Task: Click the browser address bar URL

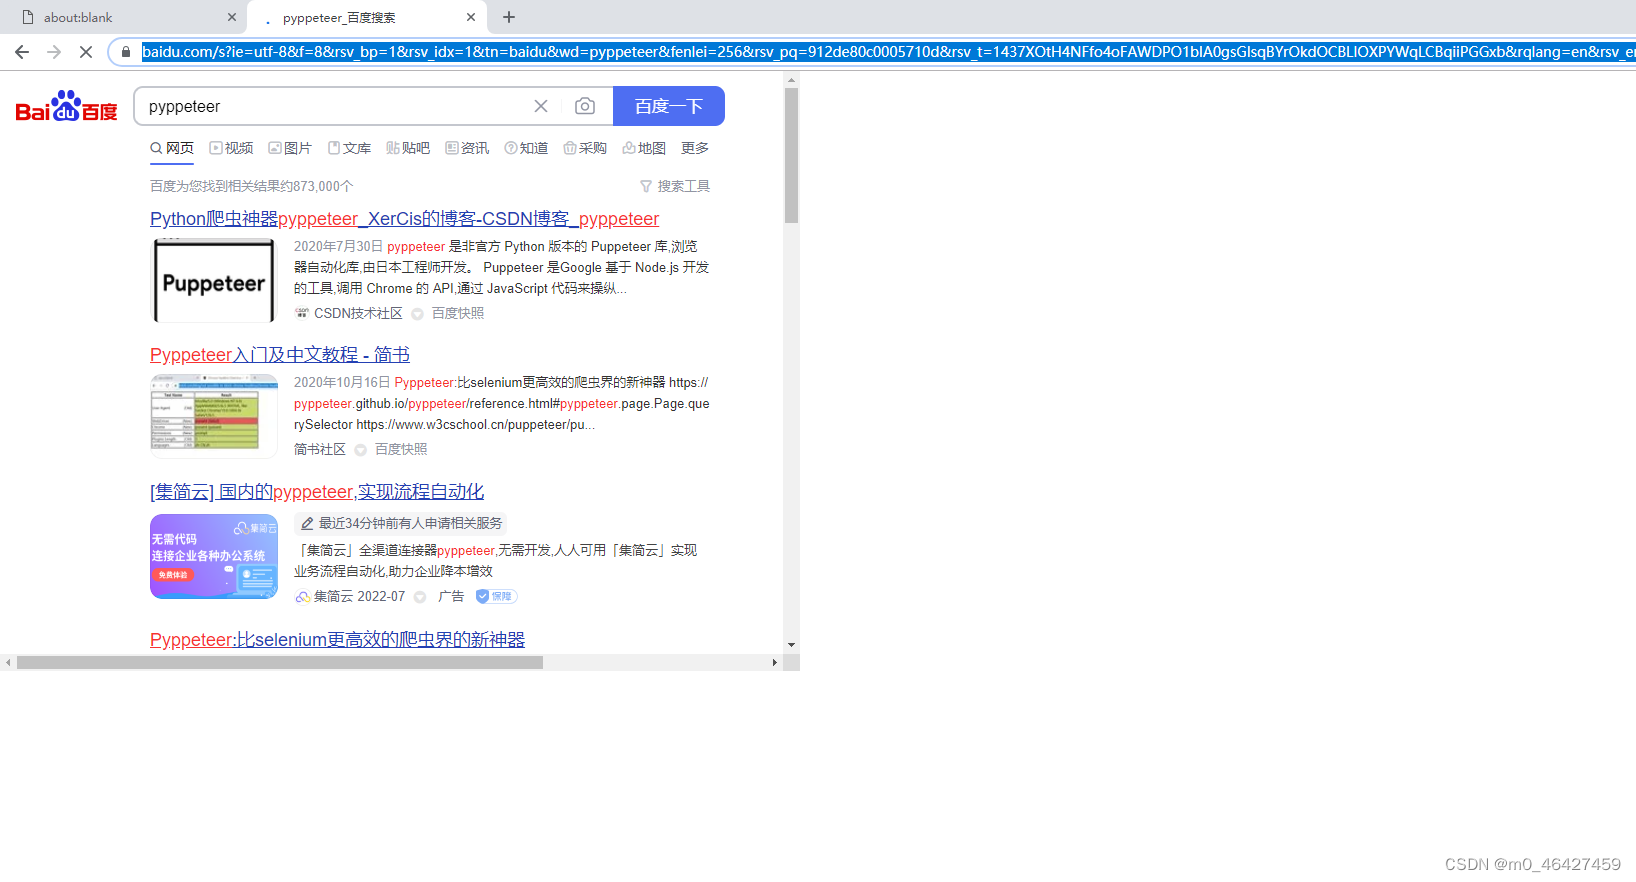Action: tap(888, 52)
